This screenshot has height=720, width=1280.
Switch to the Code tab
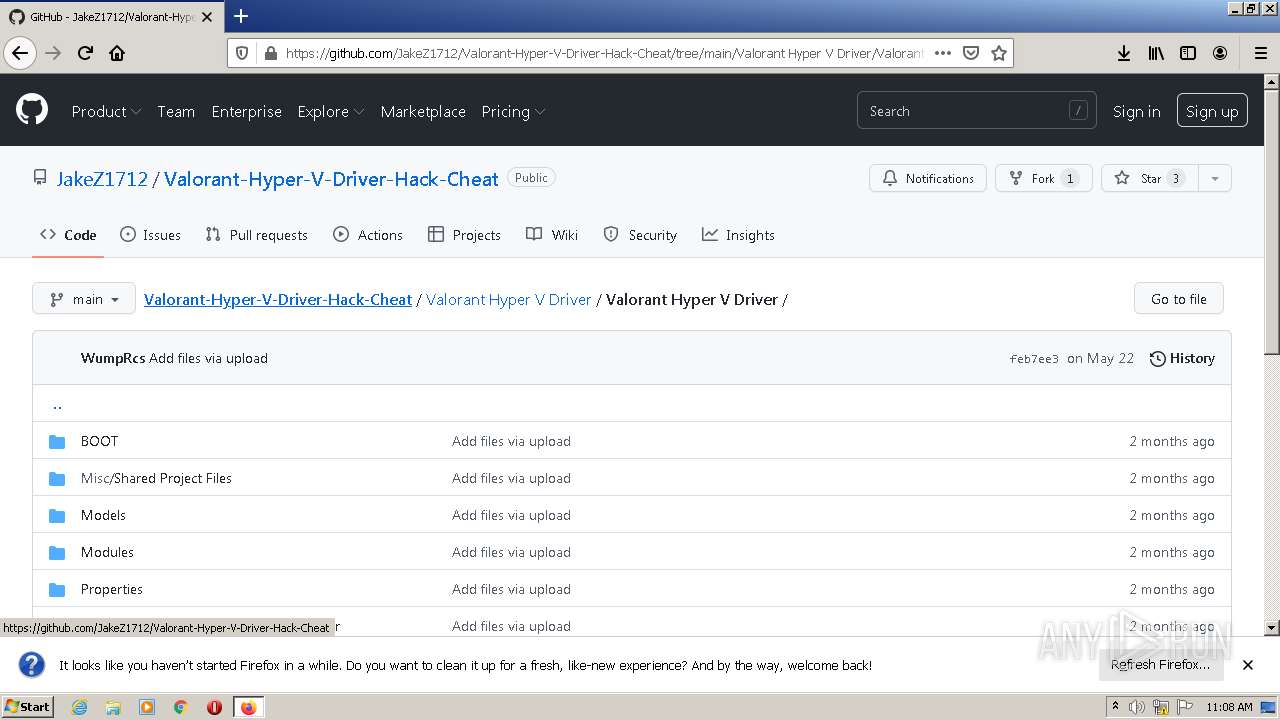click(68, 235)
